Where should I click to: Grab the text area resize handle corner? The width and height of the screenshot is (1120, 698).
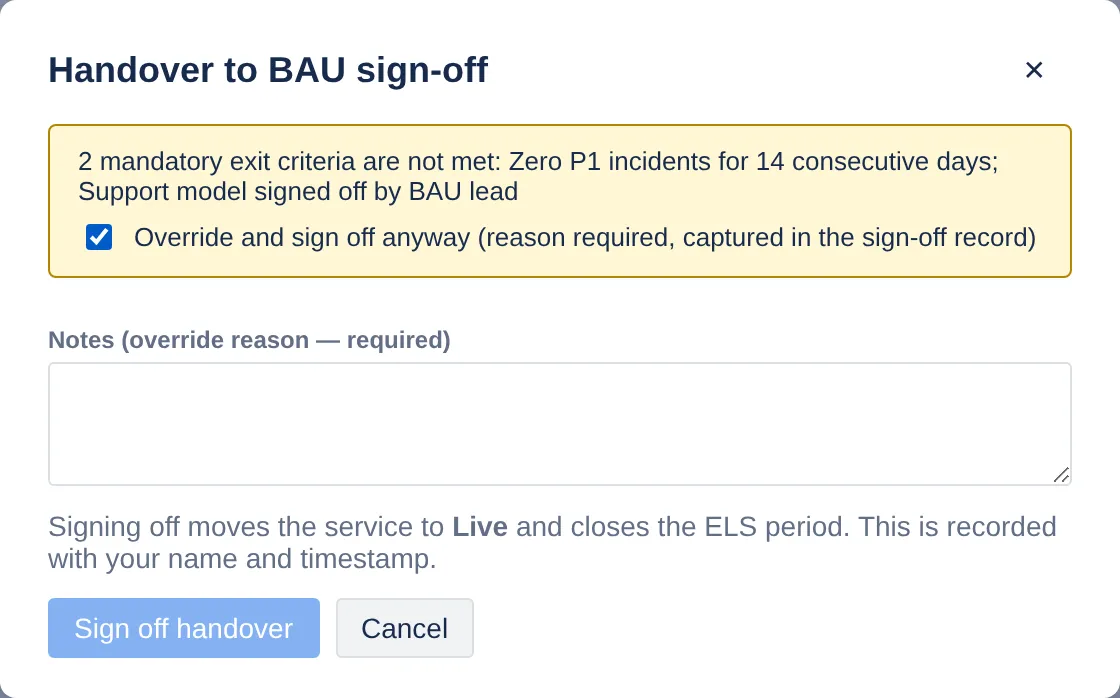pos(1061,475)
